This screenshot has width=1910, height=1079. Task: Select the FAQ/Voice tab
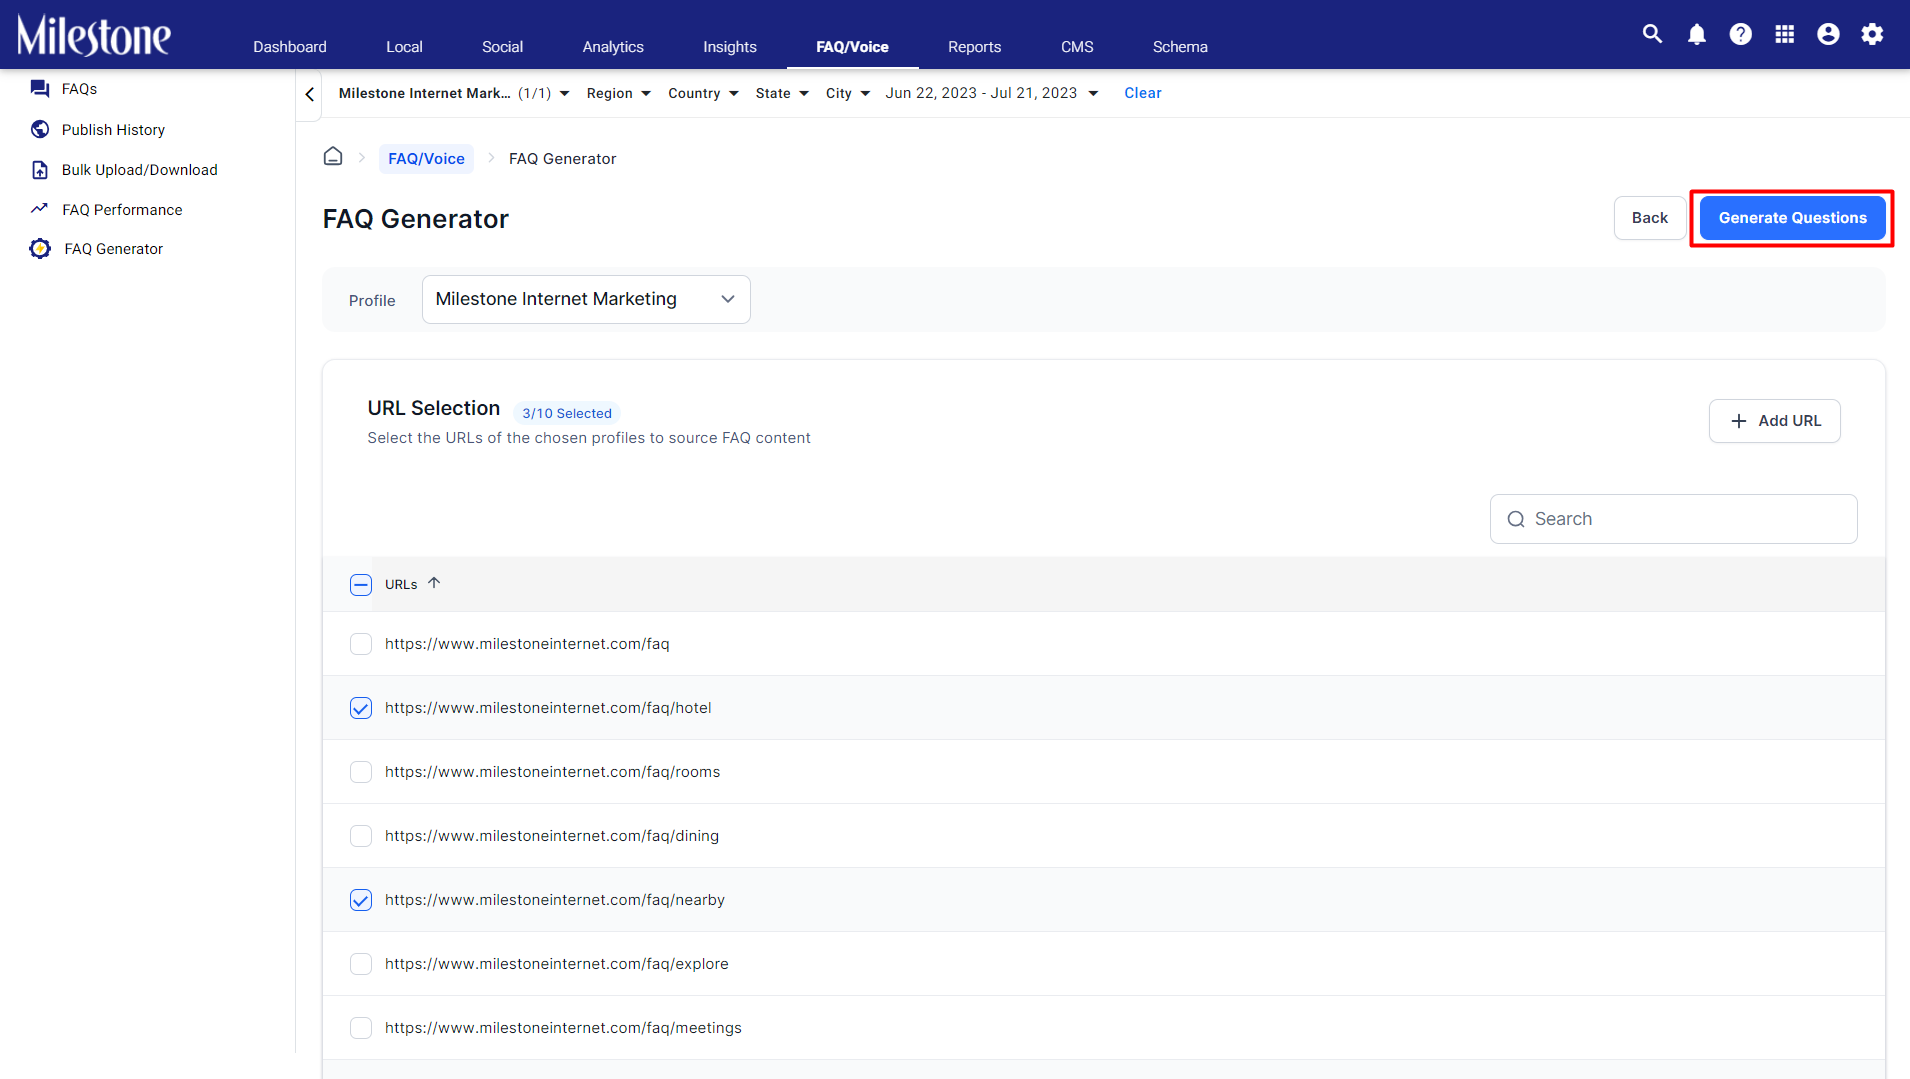(852, 47)
